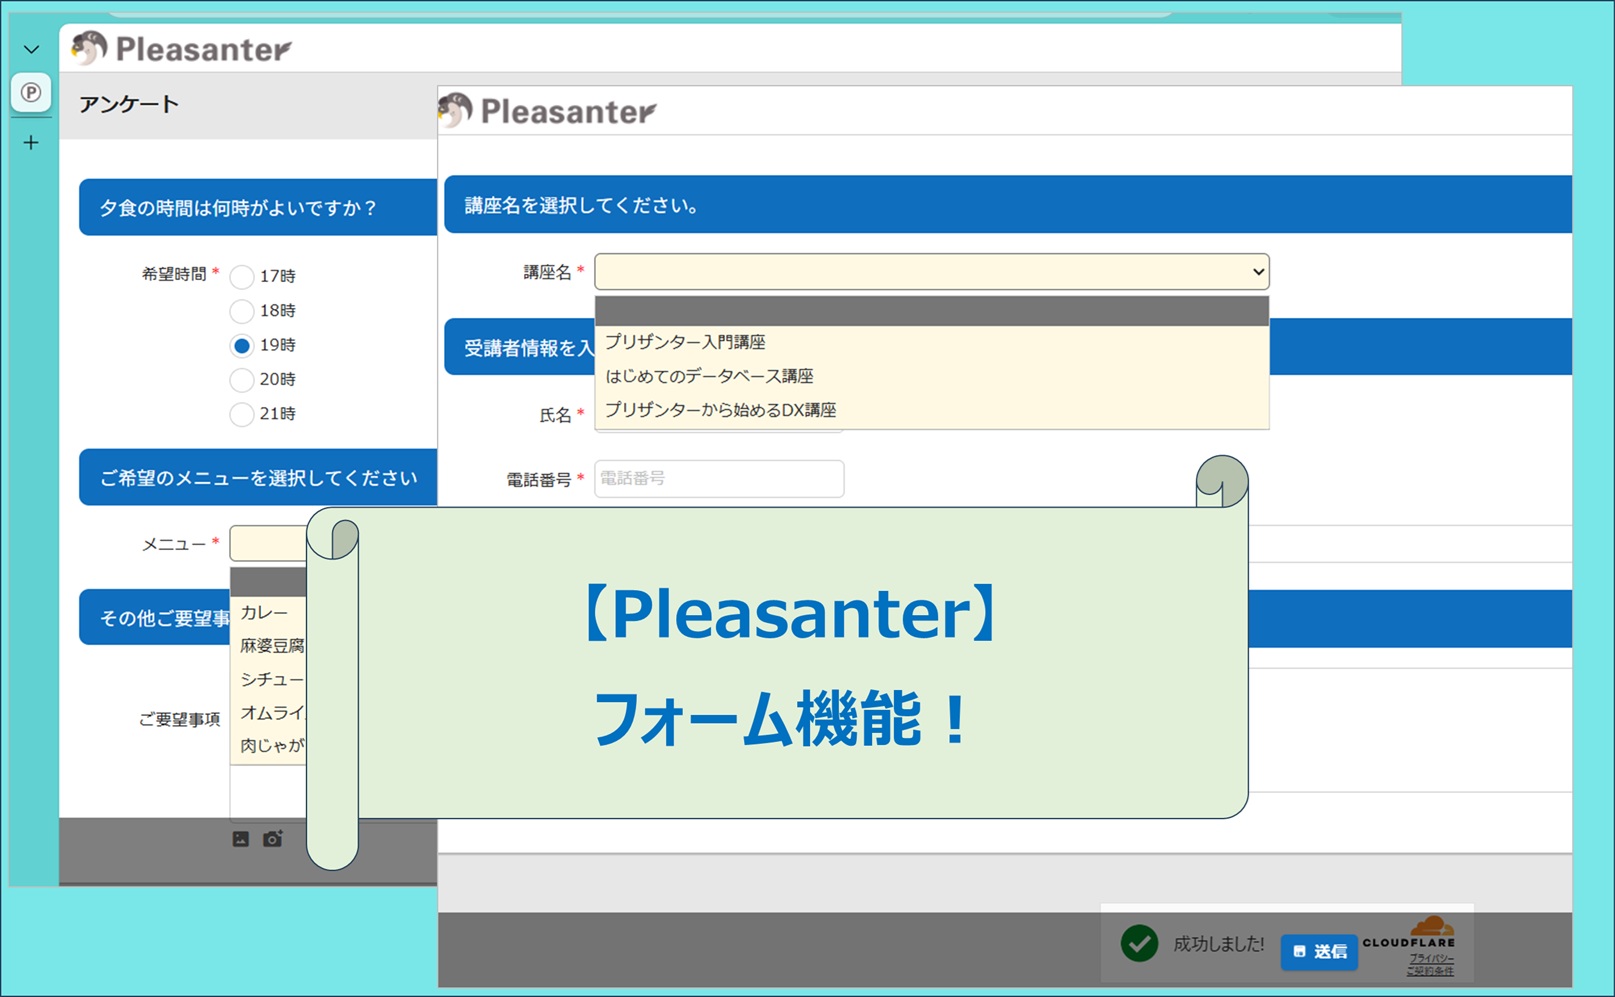Click the Cloudflare cloud logo
1615x997 pixels.
1431,926
